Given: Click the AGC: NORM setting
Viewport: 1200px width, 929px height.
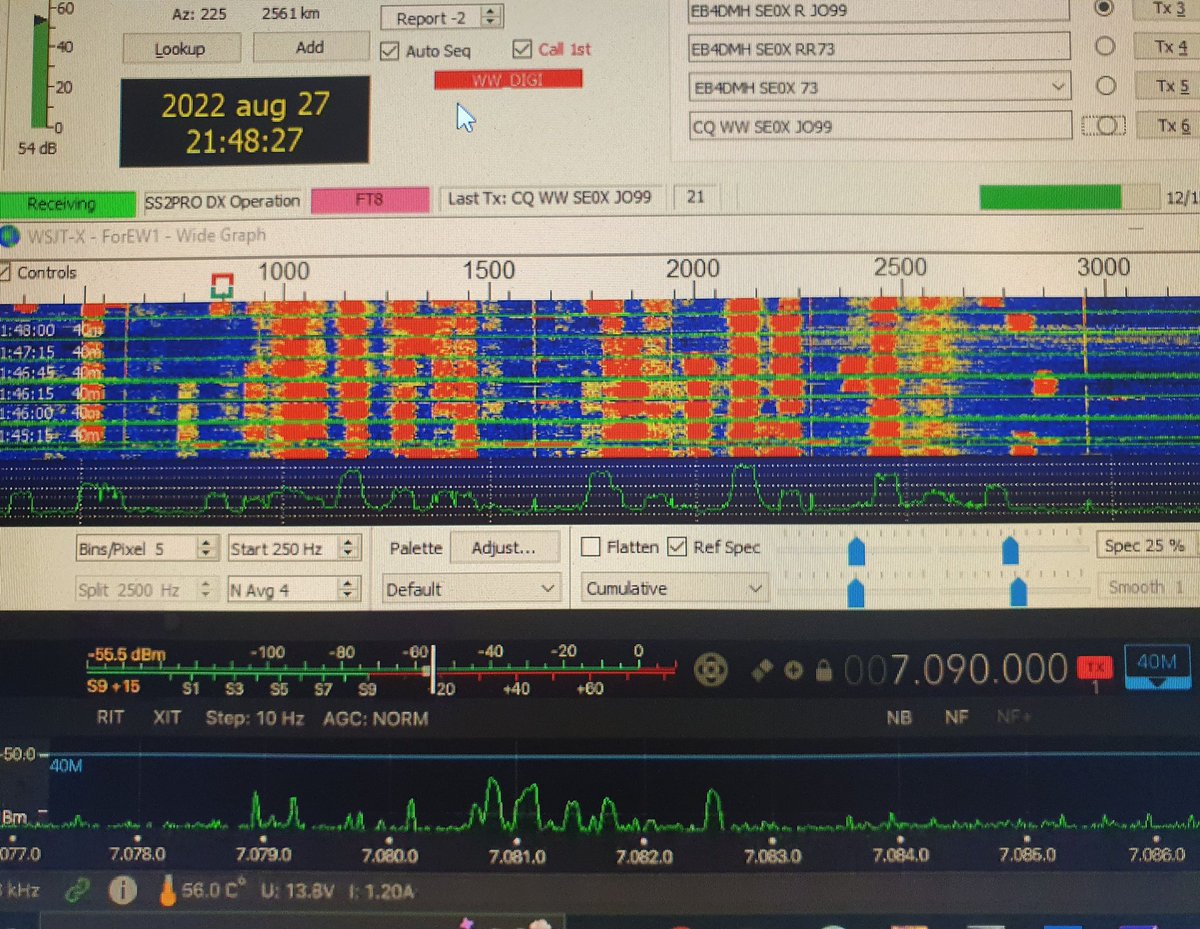Looking at the screenshot, I should (376, 718).
